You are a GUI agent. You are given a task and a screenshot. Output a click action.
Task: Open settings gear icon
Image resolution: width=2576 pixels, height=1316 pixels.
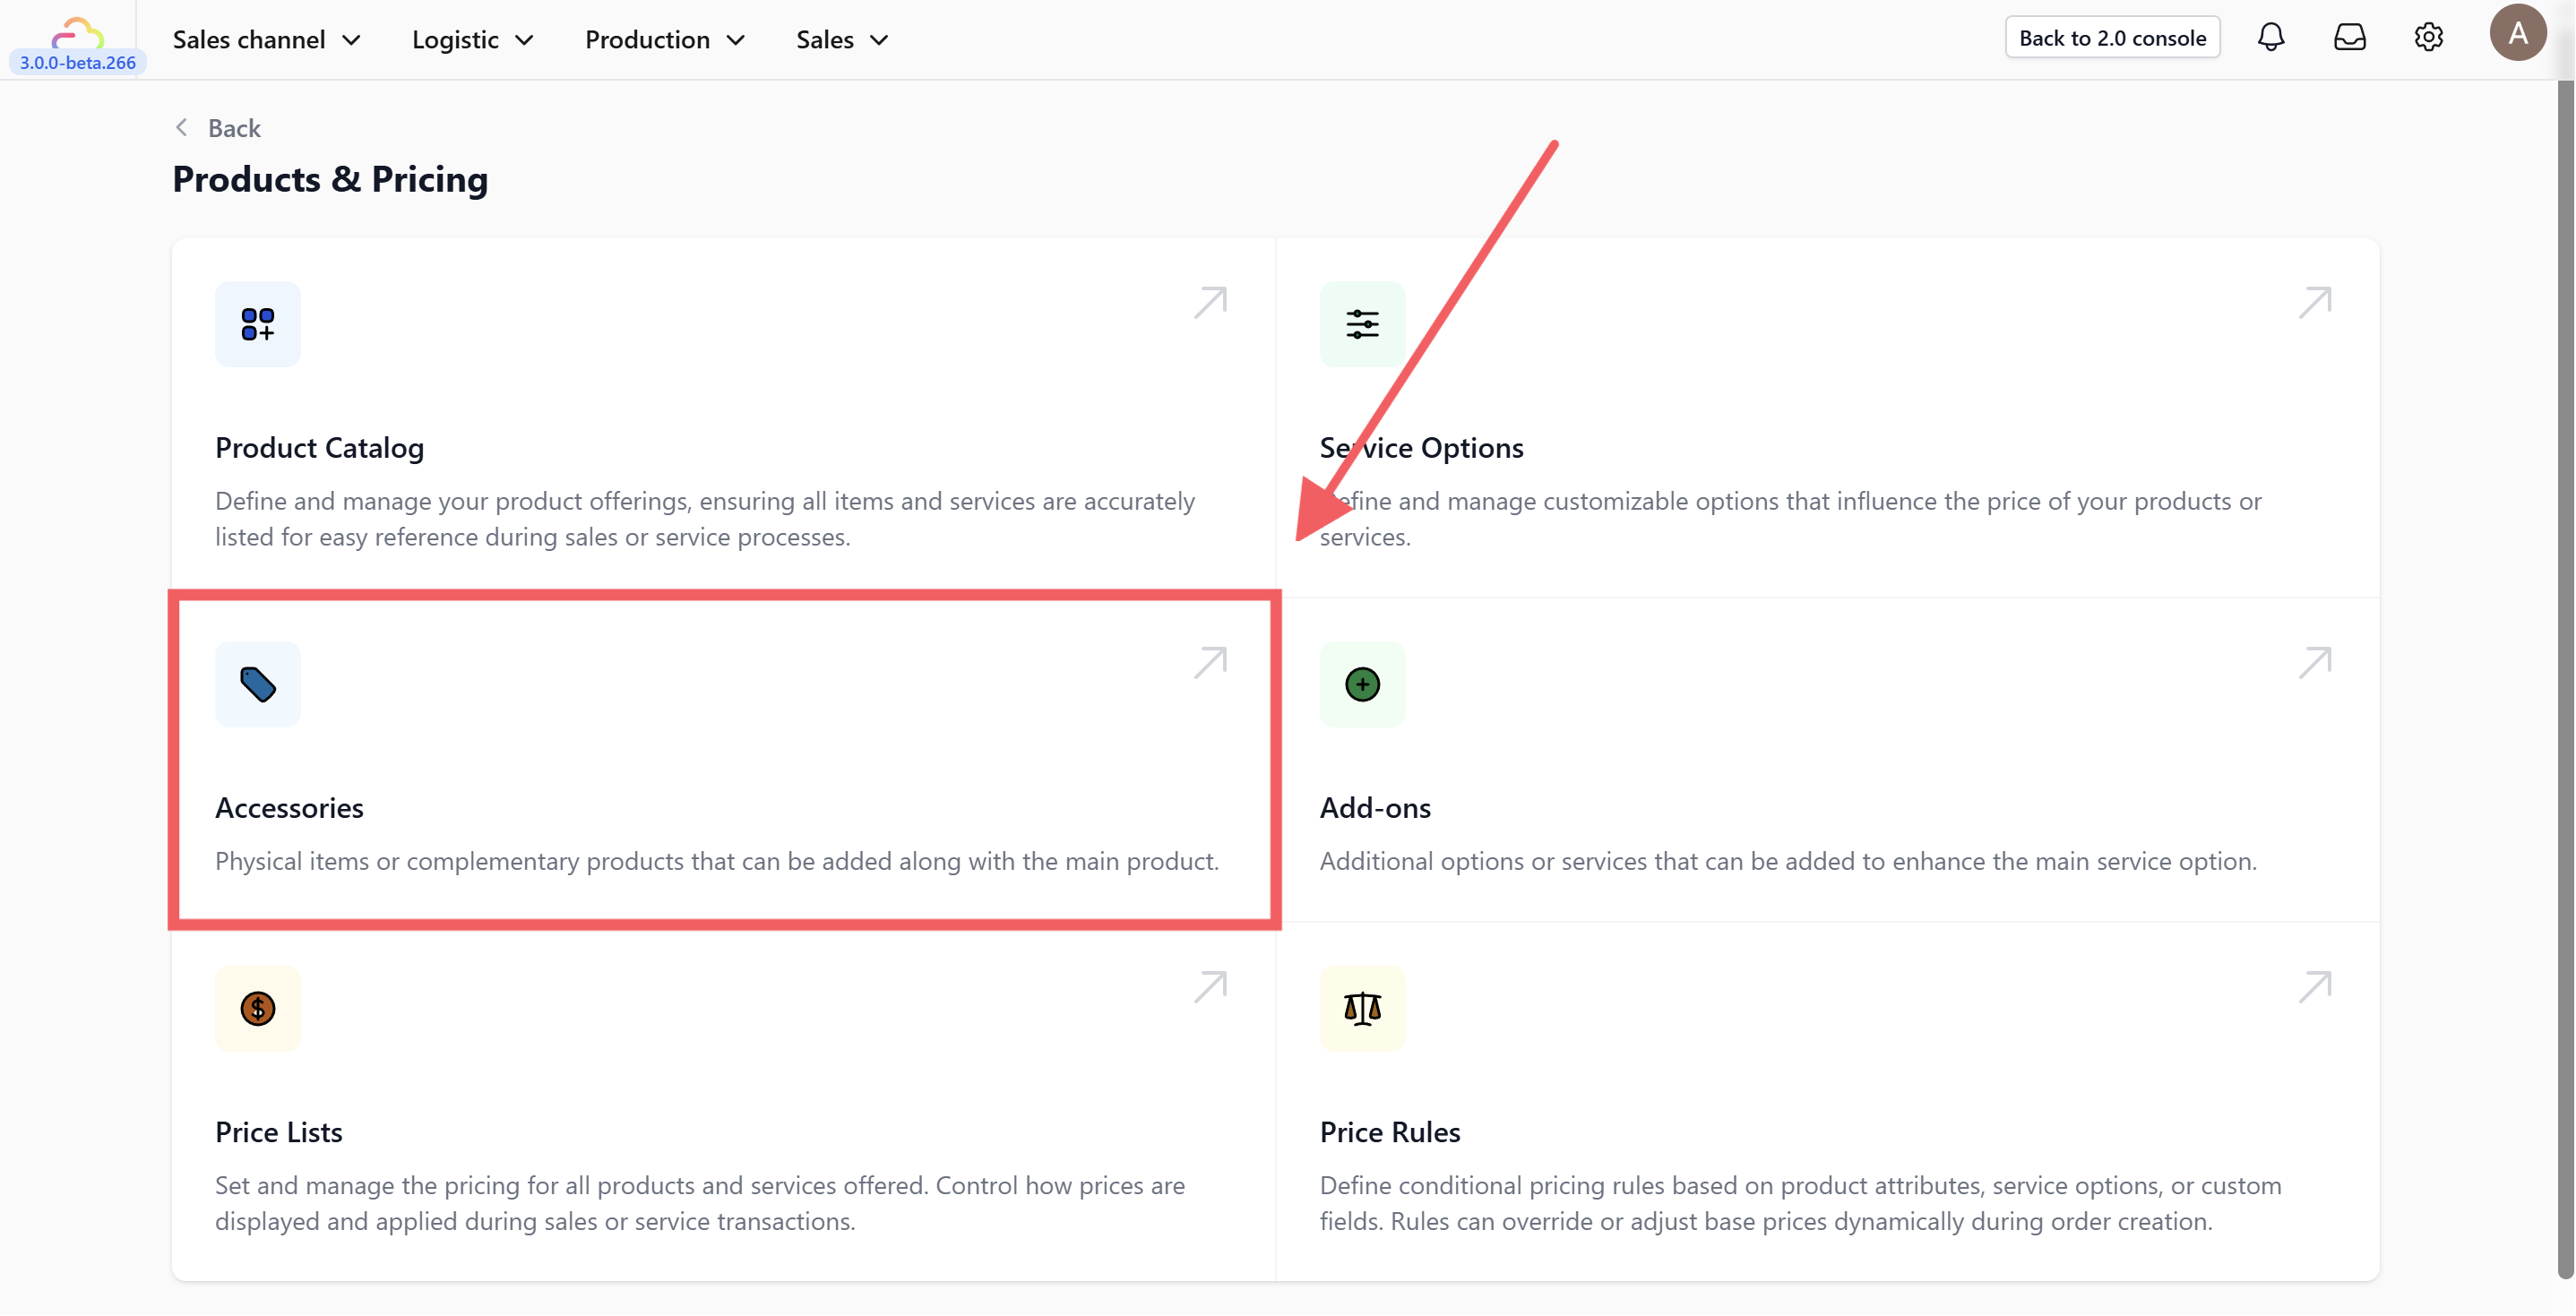click(2428, 38)
